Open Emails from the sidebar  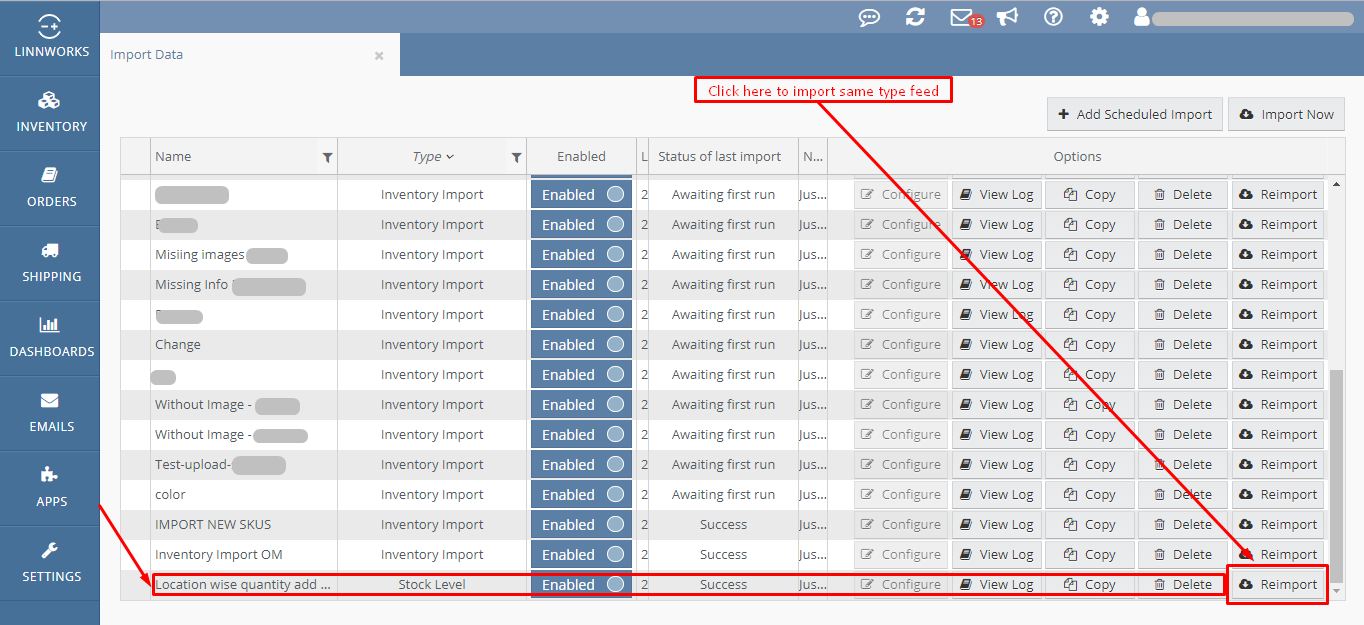[50, 413]
